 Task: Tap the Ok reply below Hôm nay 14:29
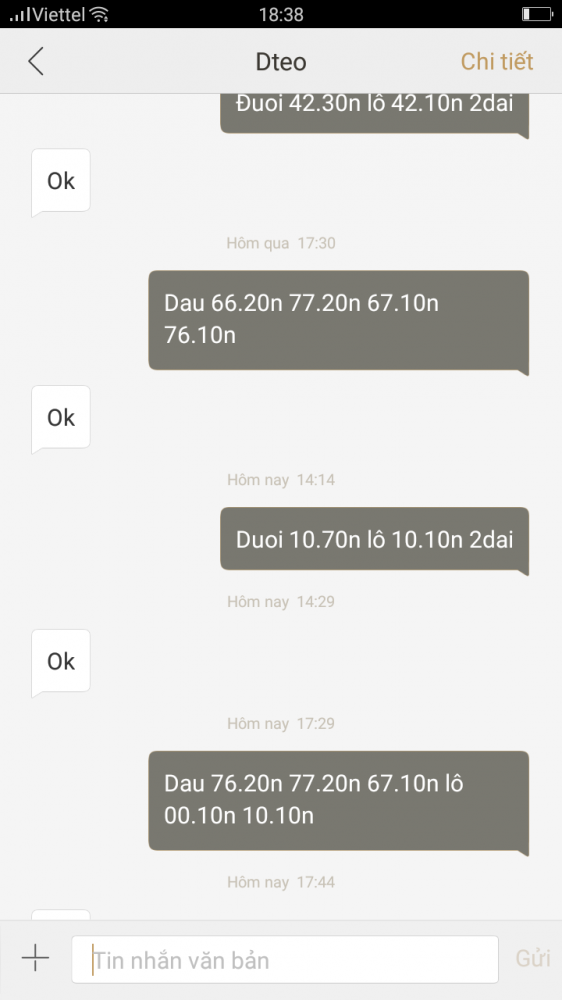coord(61,661)
